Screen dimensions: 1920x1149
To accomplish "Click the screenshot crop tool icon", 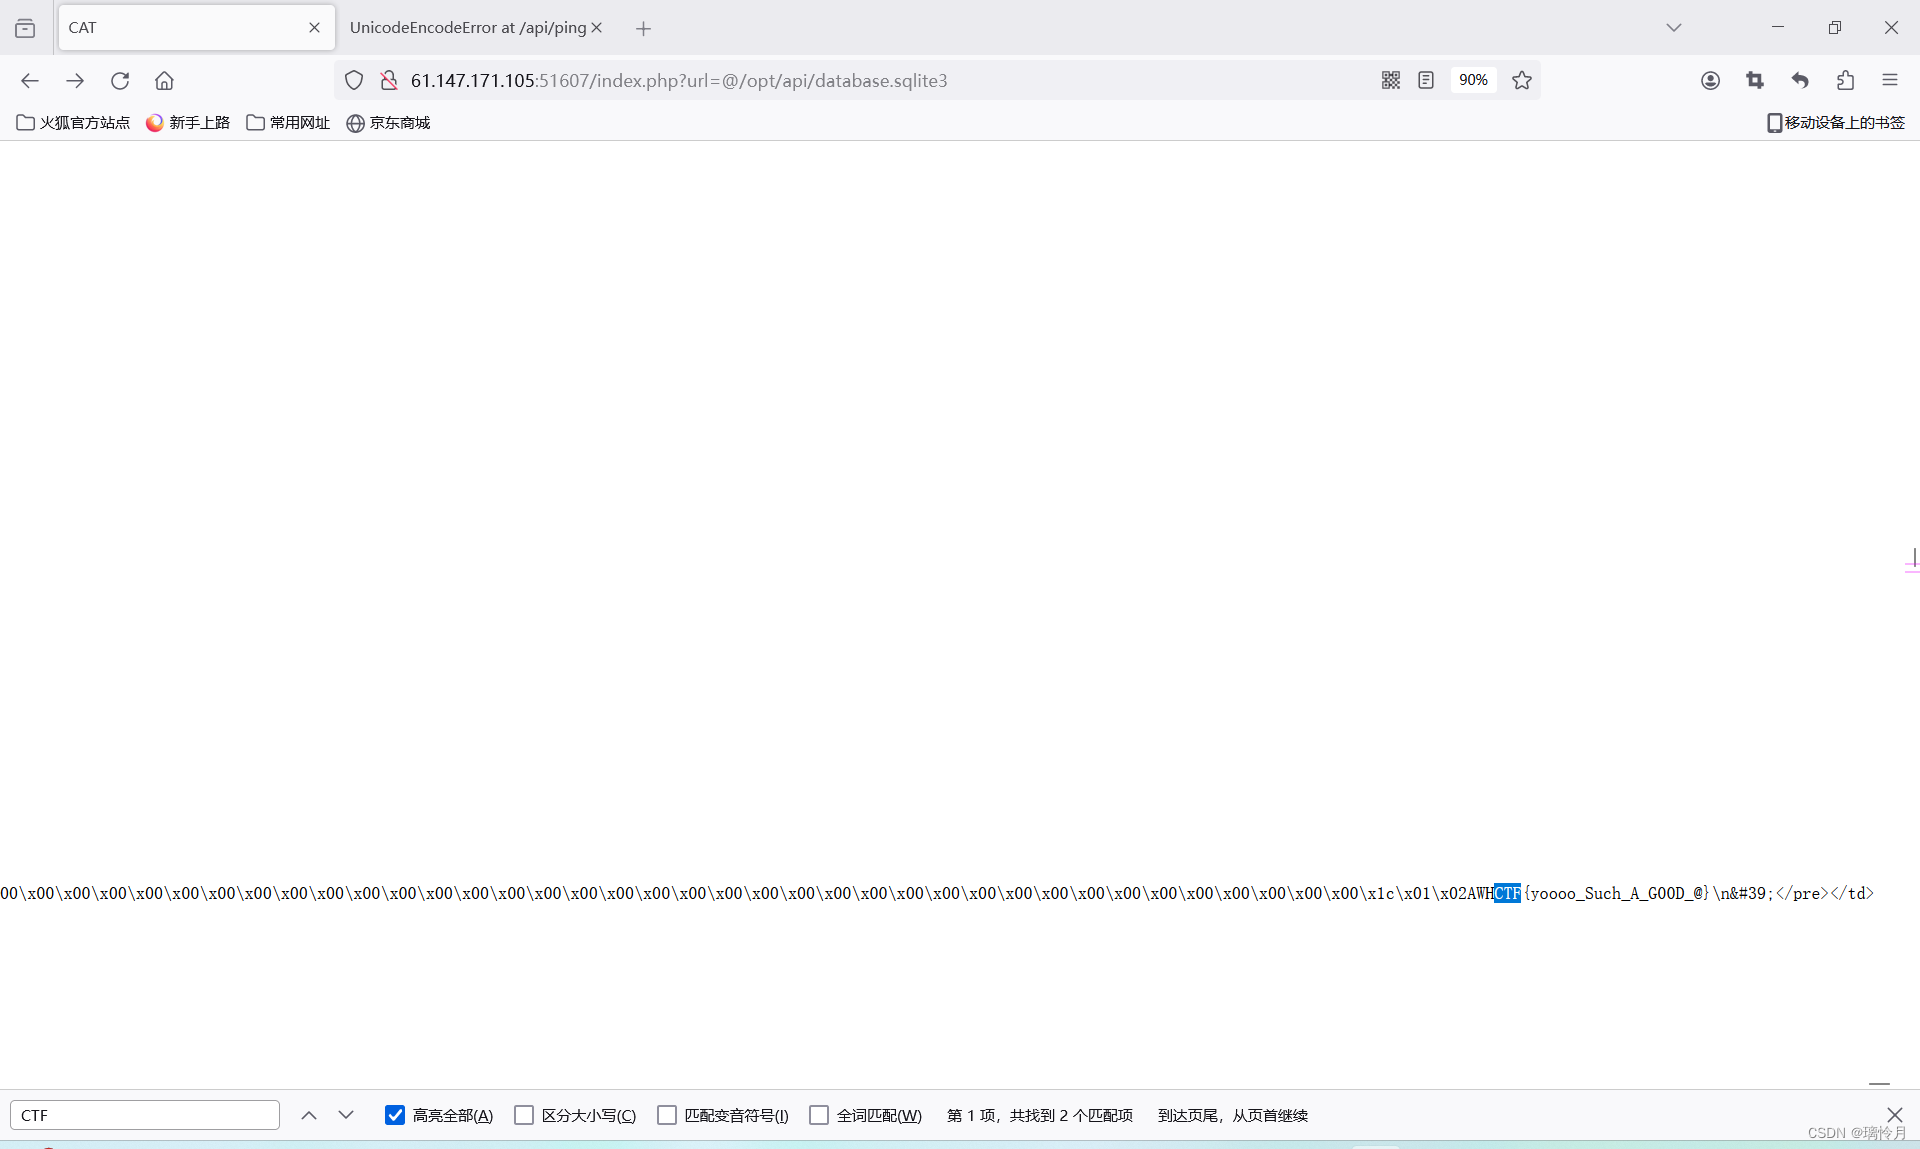I will pyautogui.click(x=1755, y=80).
